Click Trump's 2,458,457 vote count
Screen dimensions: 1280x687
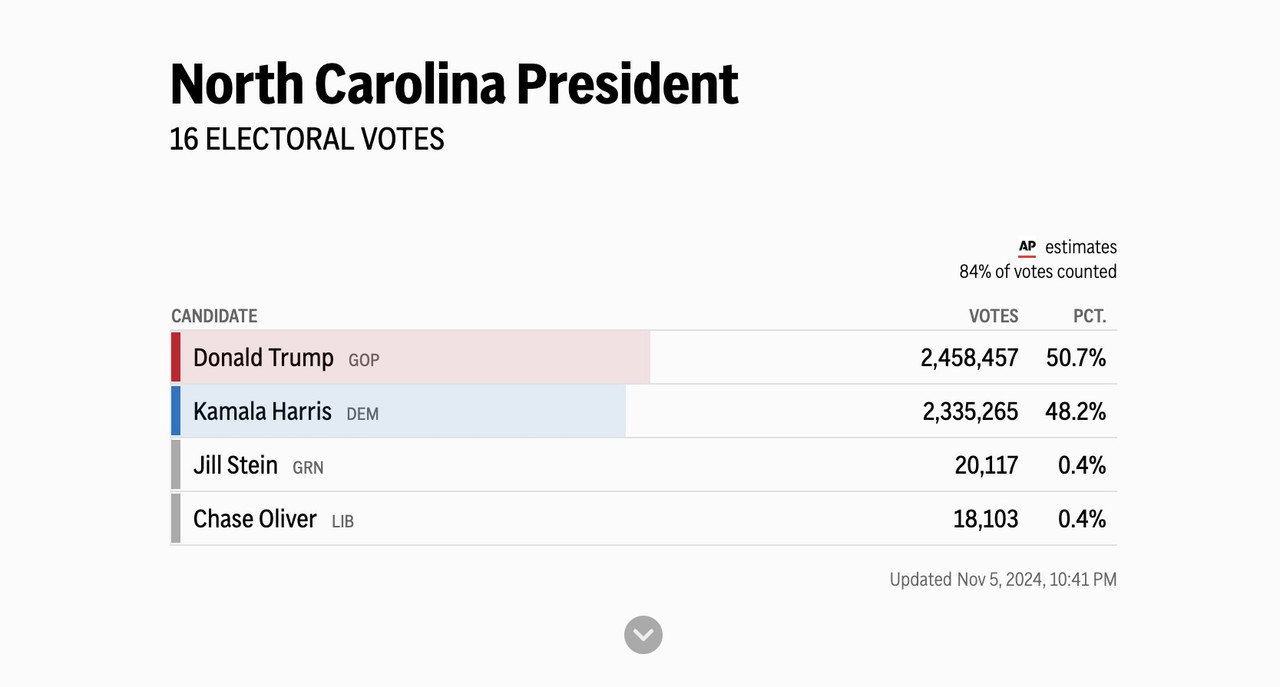(969, 358)
